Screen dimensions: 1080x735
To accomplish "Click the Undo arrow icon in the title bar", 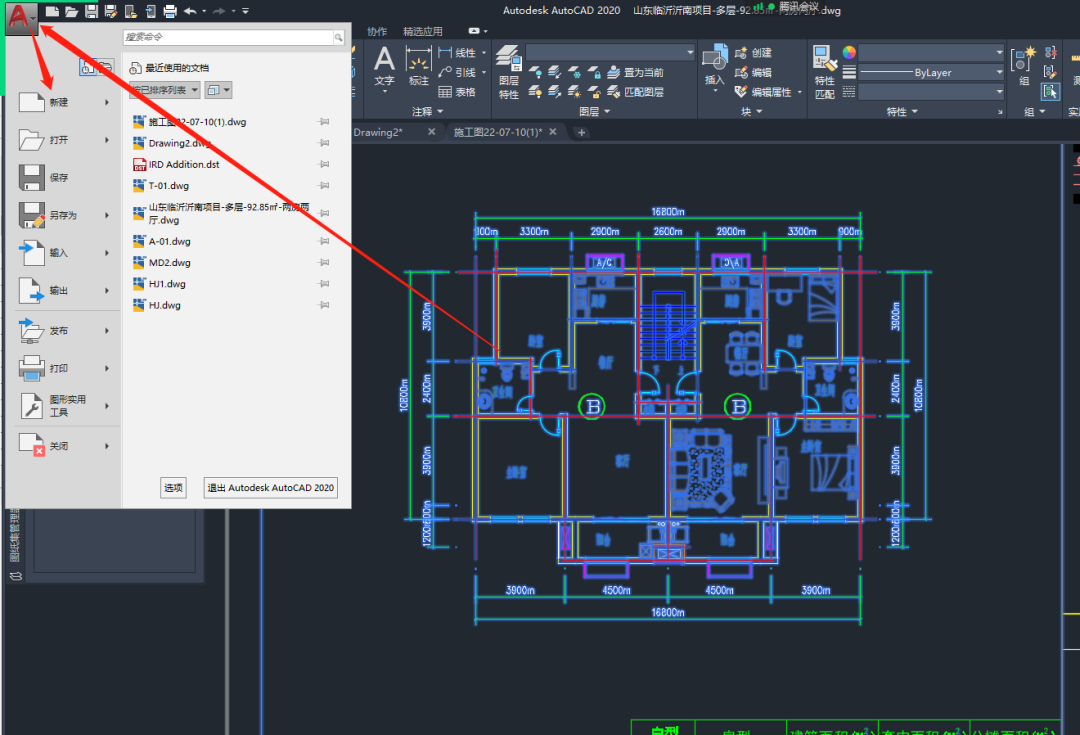I will click(x=191, y=11).
